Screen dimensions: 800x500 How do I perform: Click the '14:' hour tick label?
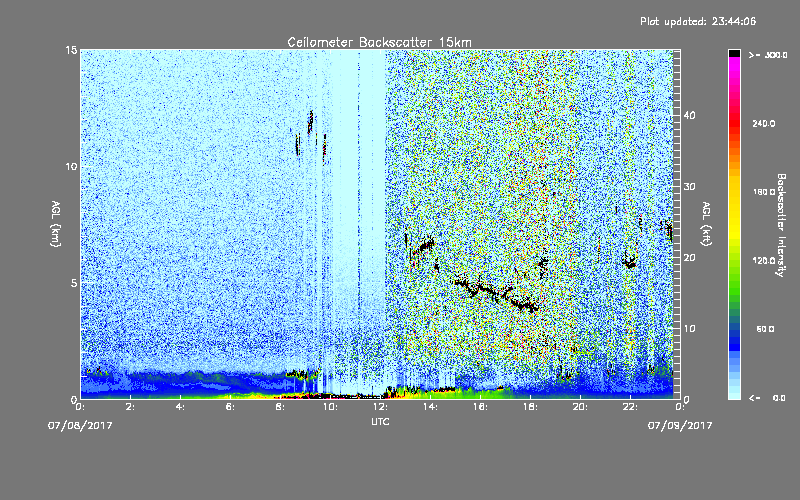430,407
